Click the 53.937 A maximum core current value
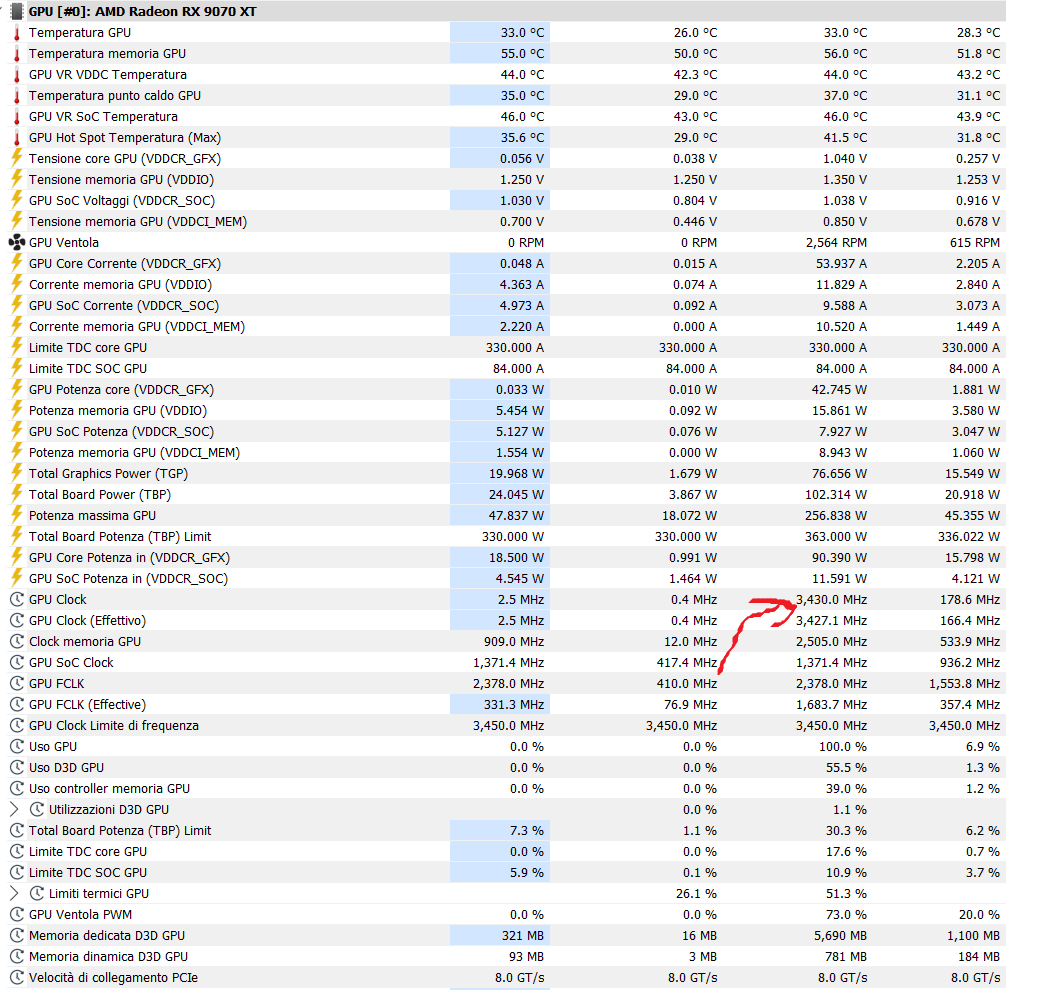Viewport: 1061px width, 990px height. click(841, 263)
